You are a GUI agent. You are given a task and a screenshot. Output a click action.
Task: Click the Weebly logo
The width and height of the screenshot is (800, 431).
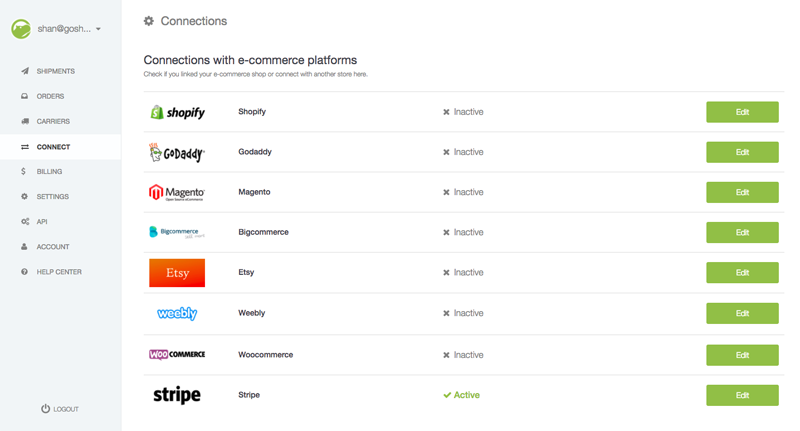(x=177, y=313)
